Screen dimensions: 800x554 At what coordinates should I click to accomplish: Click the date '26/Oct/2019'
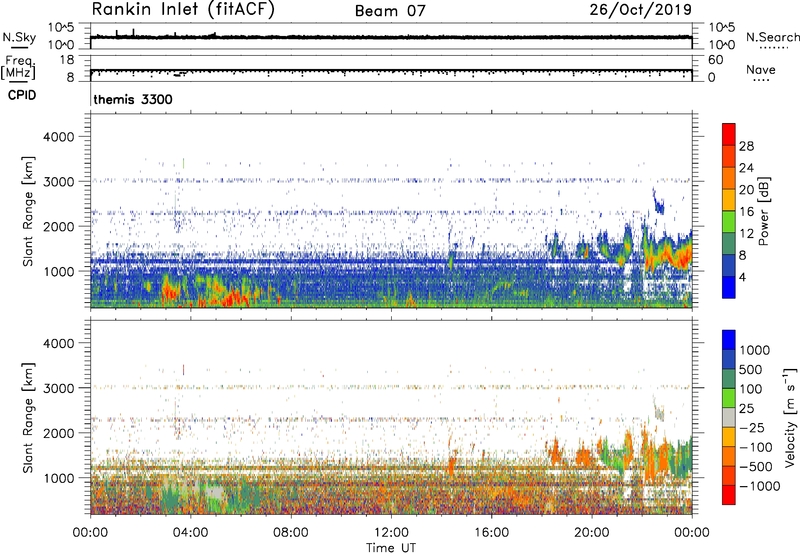[x=641, y=10]
